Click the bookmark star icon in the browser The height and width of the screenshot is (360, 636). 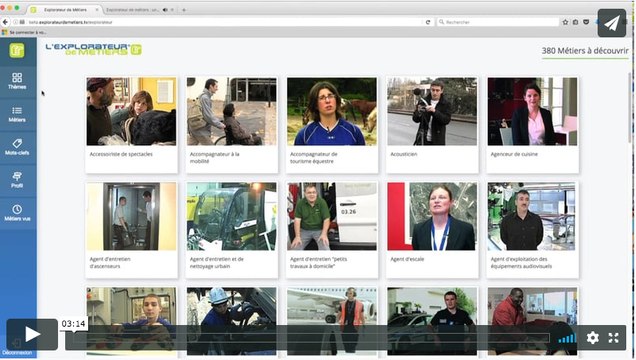click(x=565, y=22)
